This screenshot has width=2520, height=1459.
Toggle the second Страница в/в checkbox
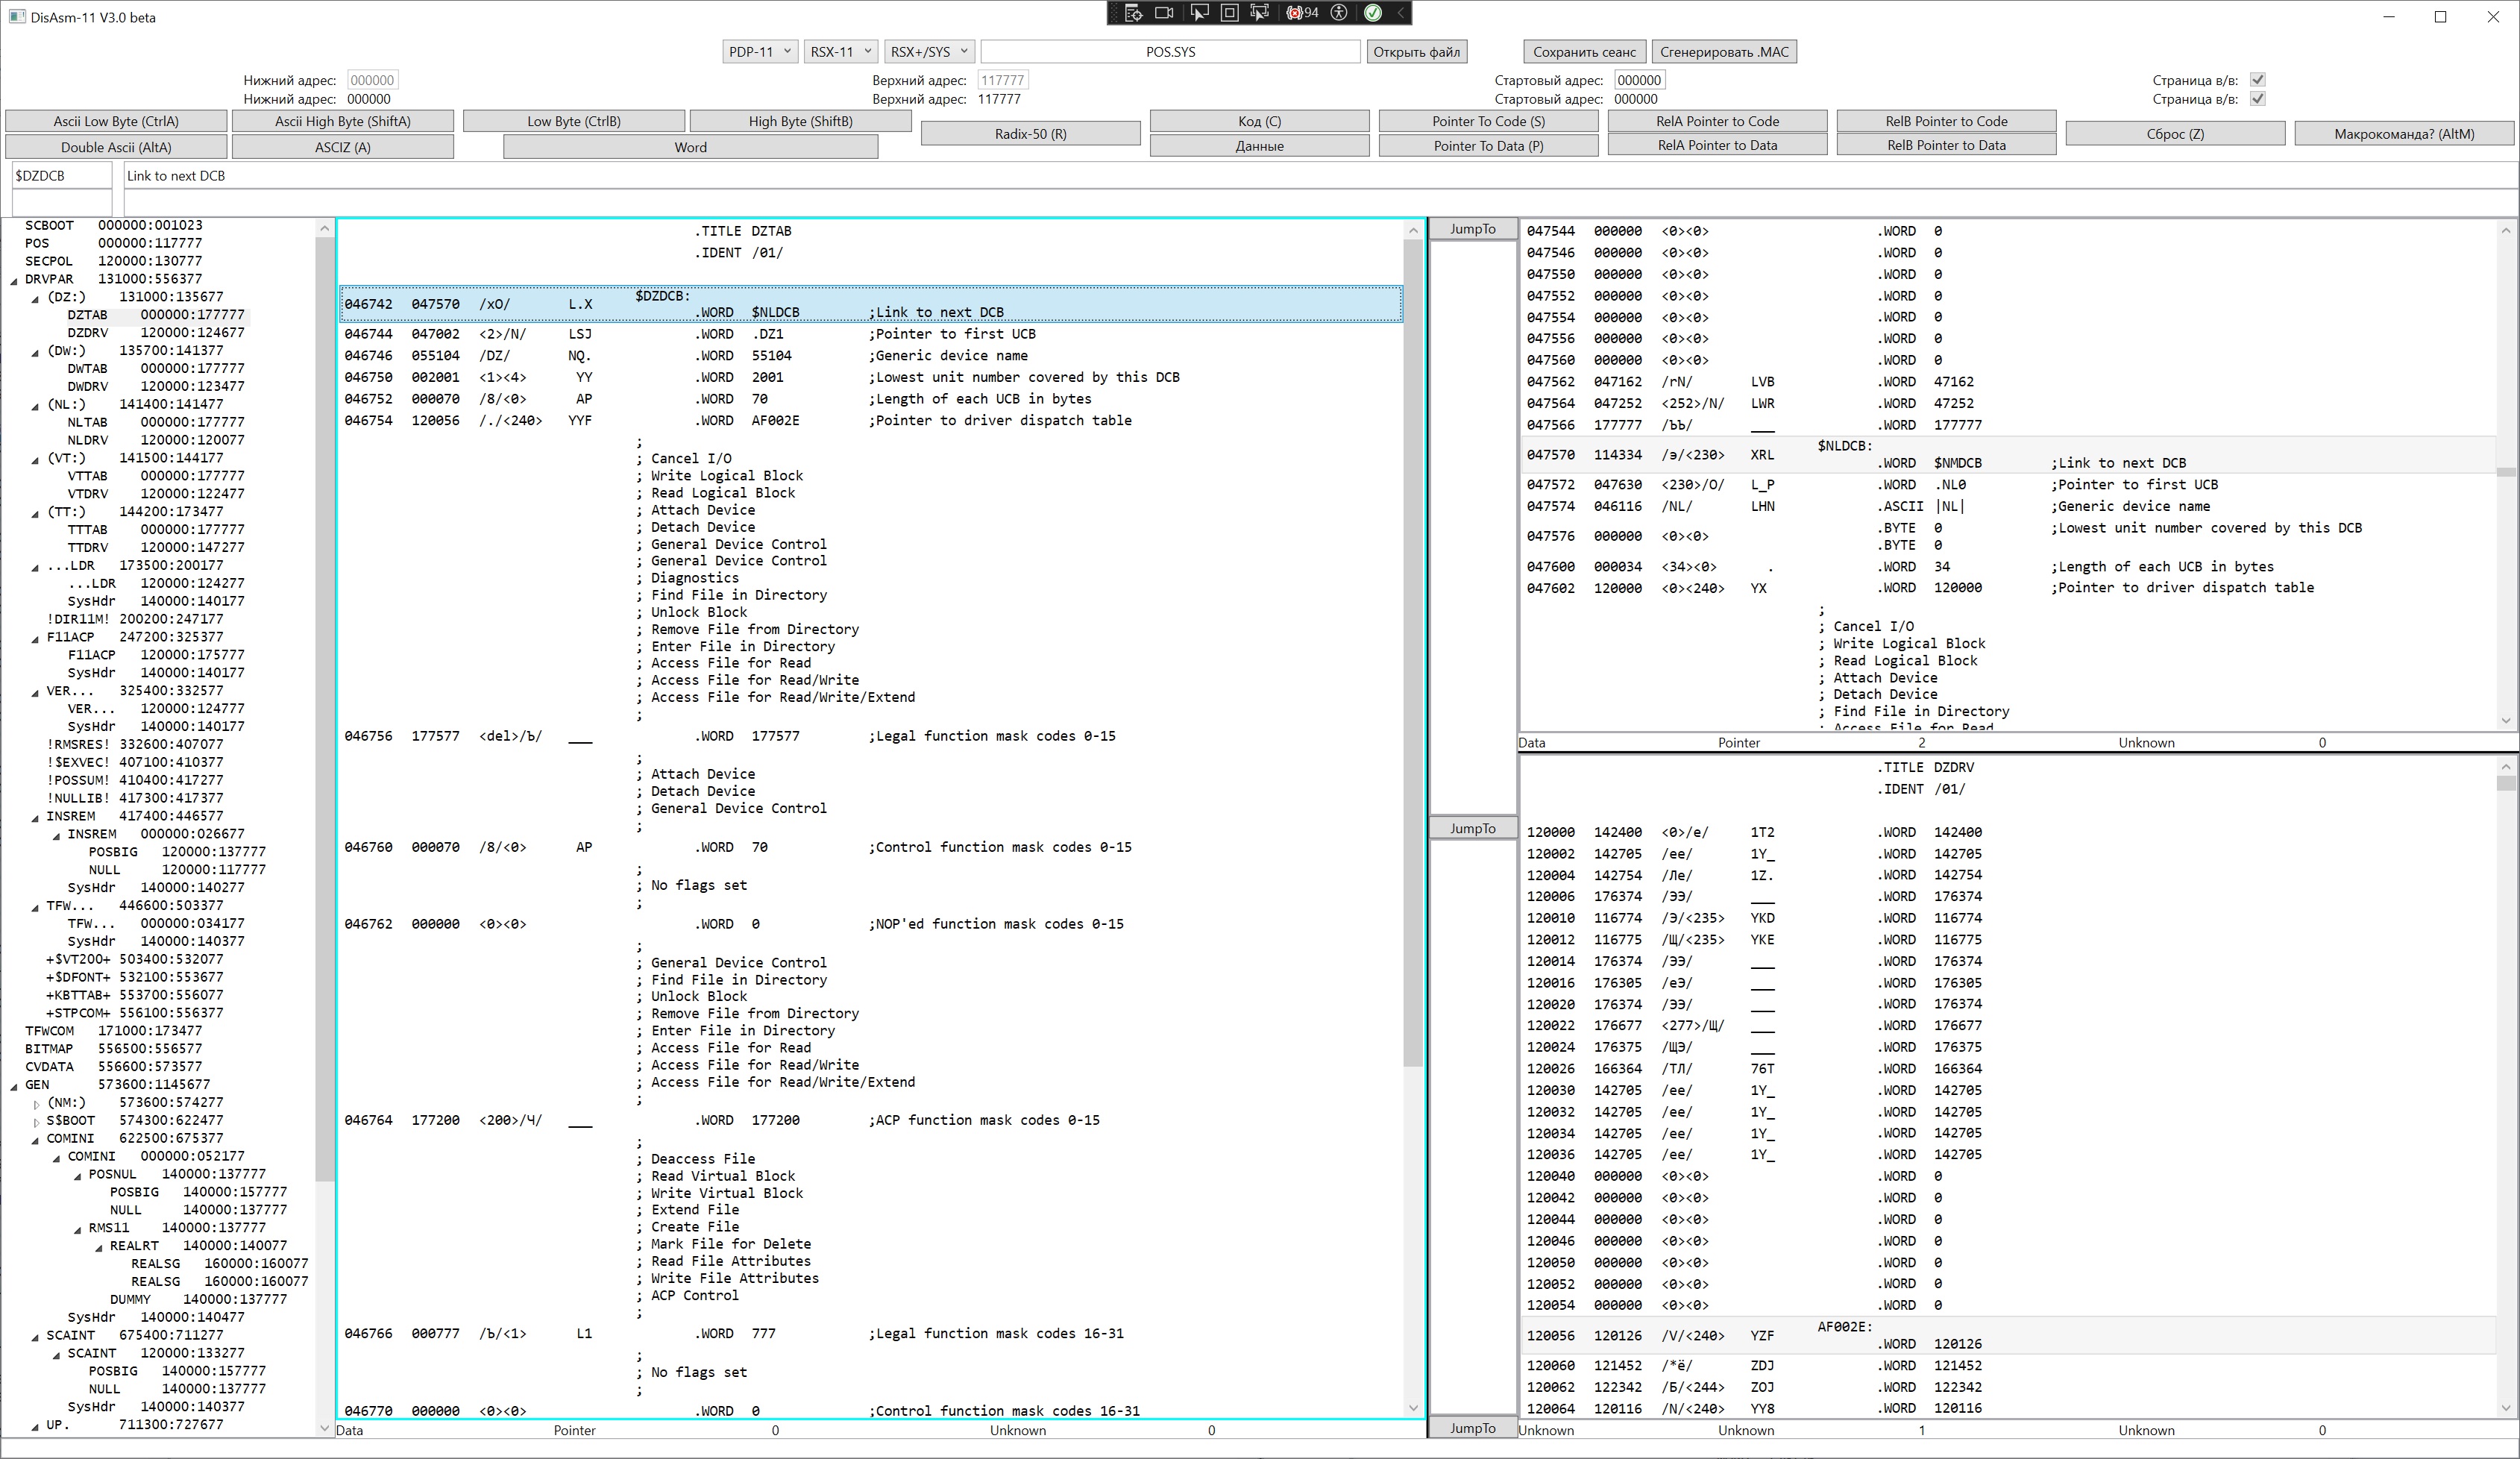pyautogui.click(x=2257, y=99)
